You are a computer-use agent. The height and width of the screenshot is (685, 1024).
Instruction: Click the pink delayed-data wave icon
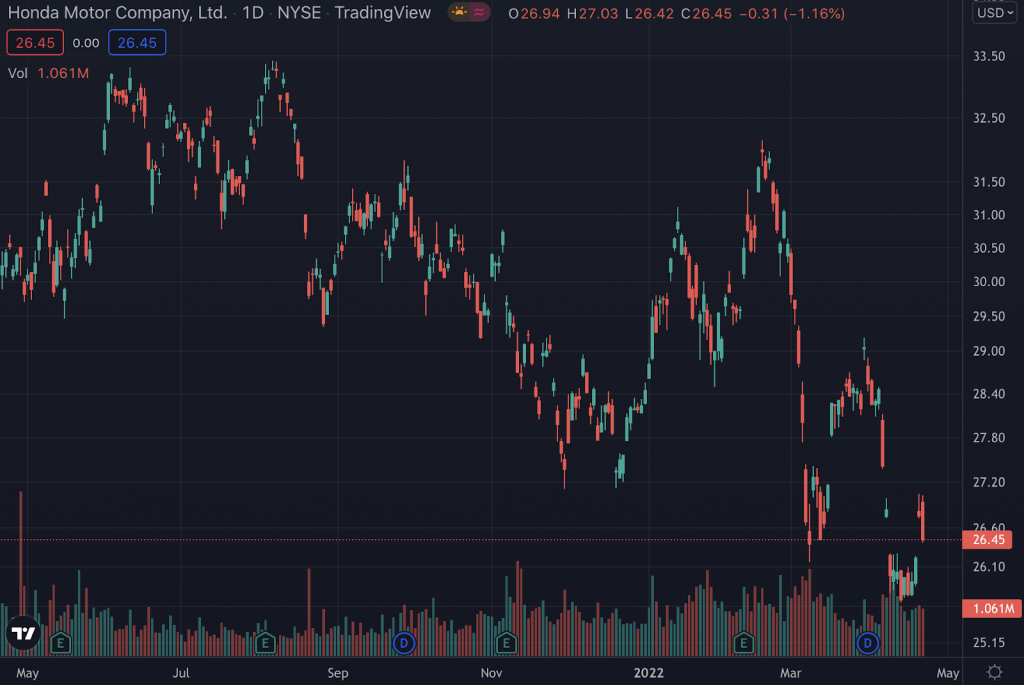pyautogui.click(x=479, y=12)
